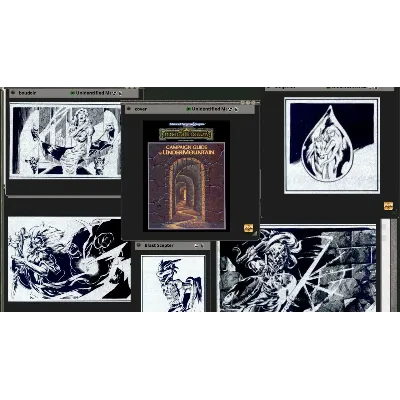
Task: Select the cover window title text
Action: [x=141, y=109]
